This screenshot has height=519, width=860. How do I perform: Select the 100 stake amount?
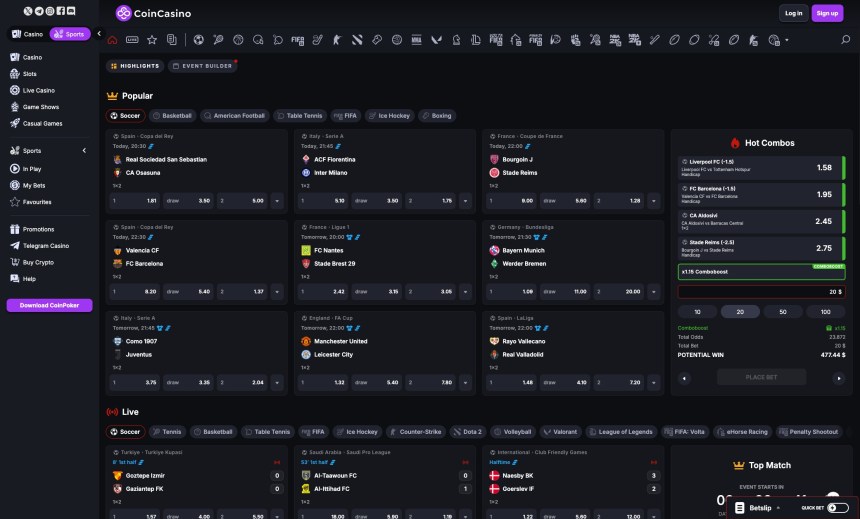(x=825, y=312)
